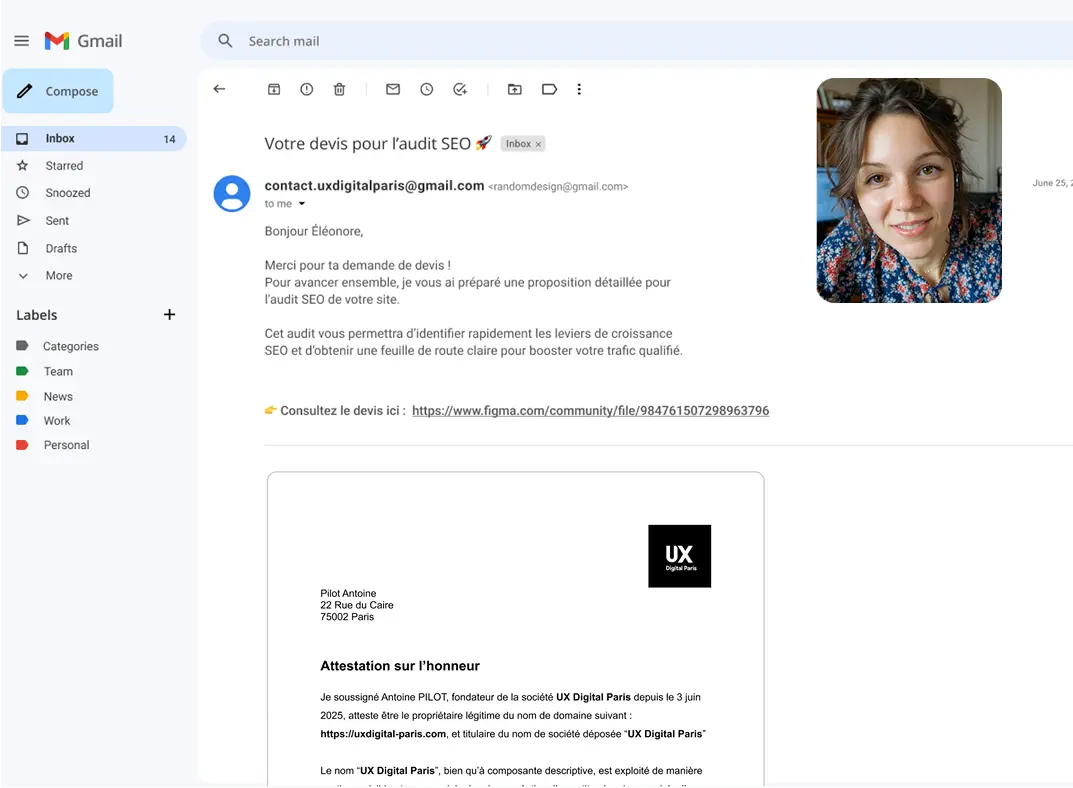Delete the email with the trash icon
The height and width of the screenshot is (788, 1073).
(339, 89)
